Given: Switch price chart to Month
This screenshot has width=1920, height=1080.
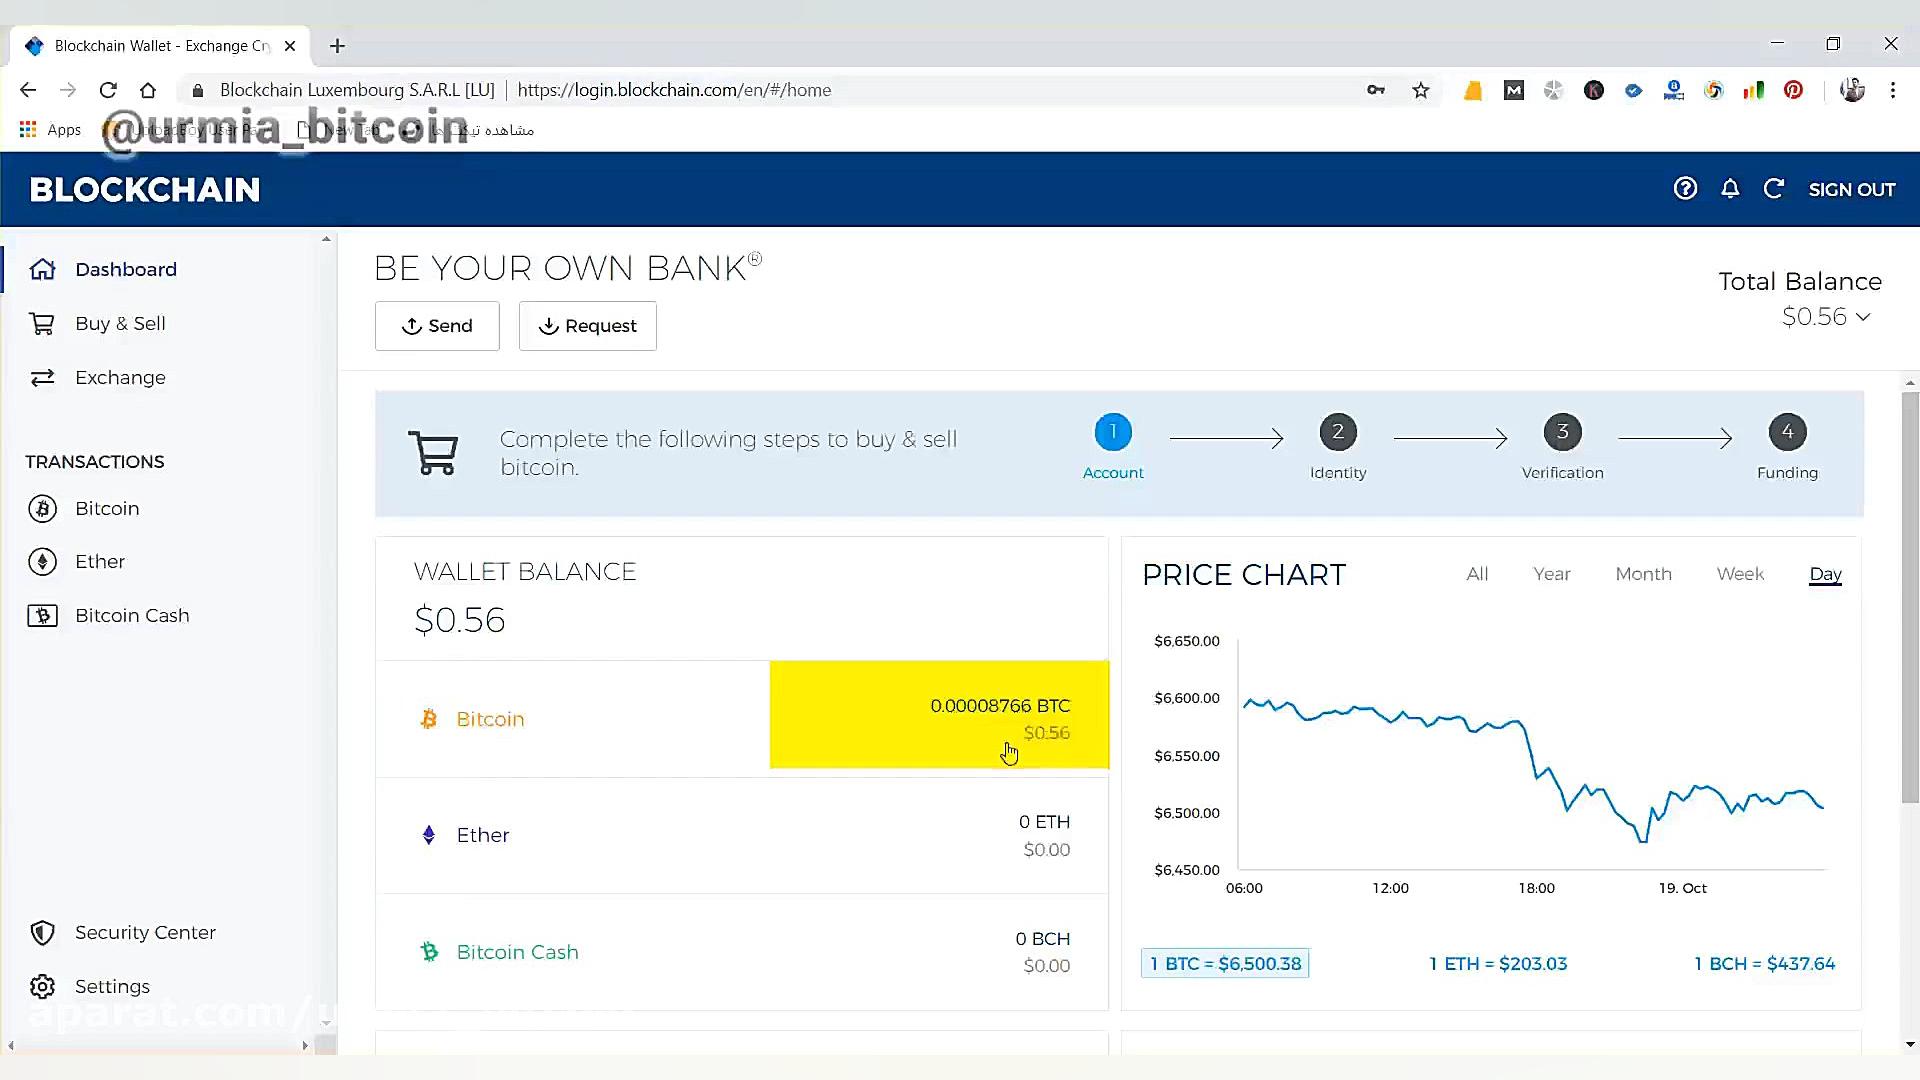Looking at the screenshot, I should point(1643,574).
